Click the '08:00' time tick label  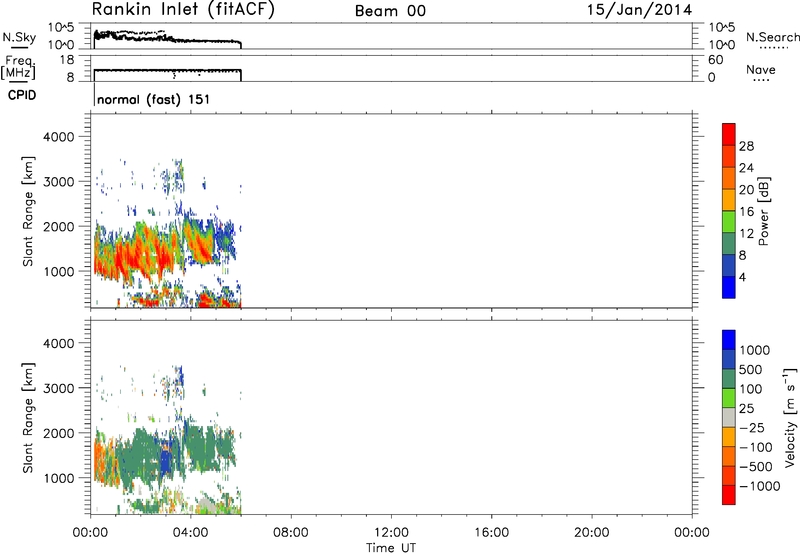(291, 533)
